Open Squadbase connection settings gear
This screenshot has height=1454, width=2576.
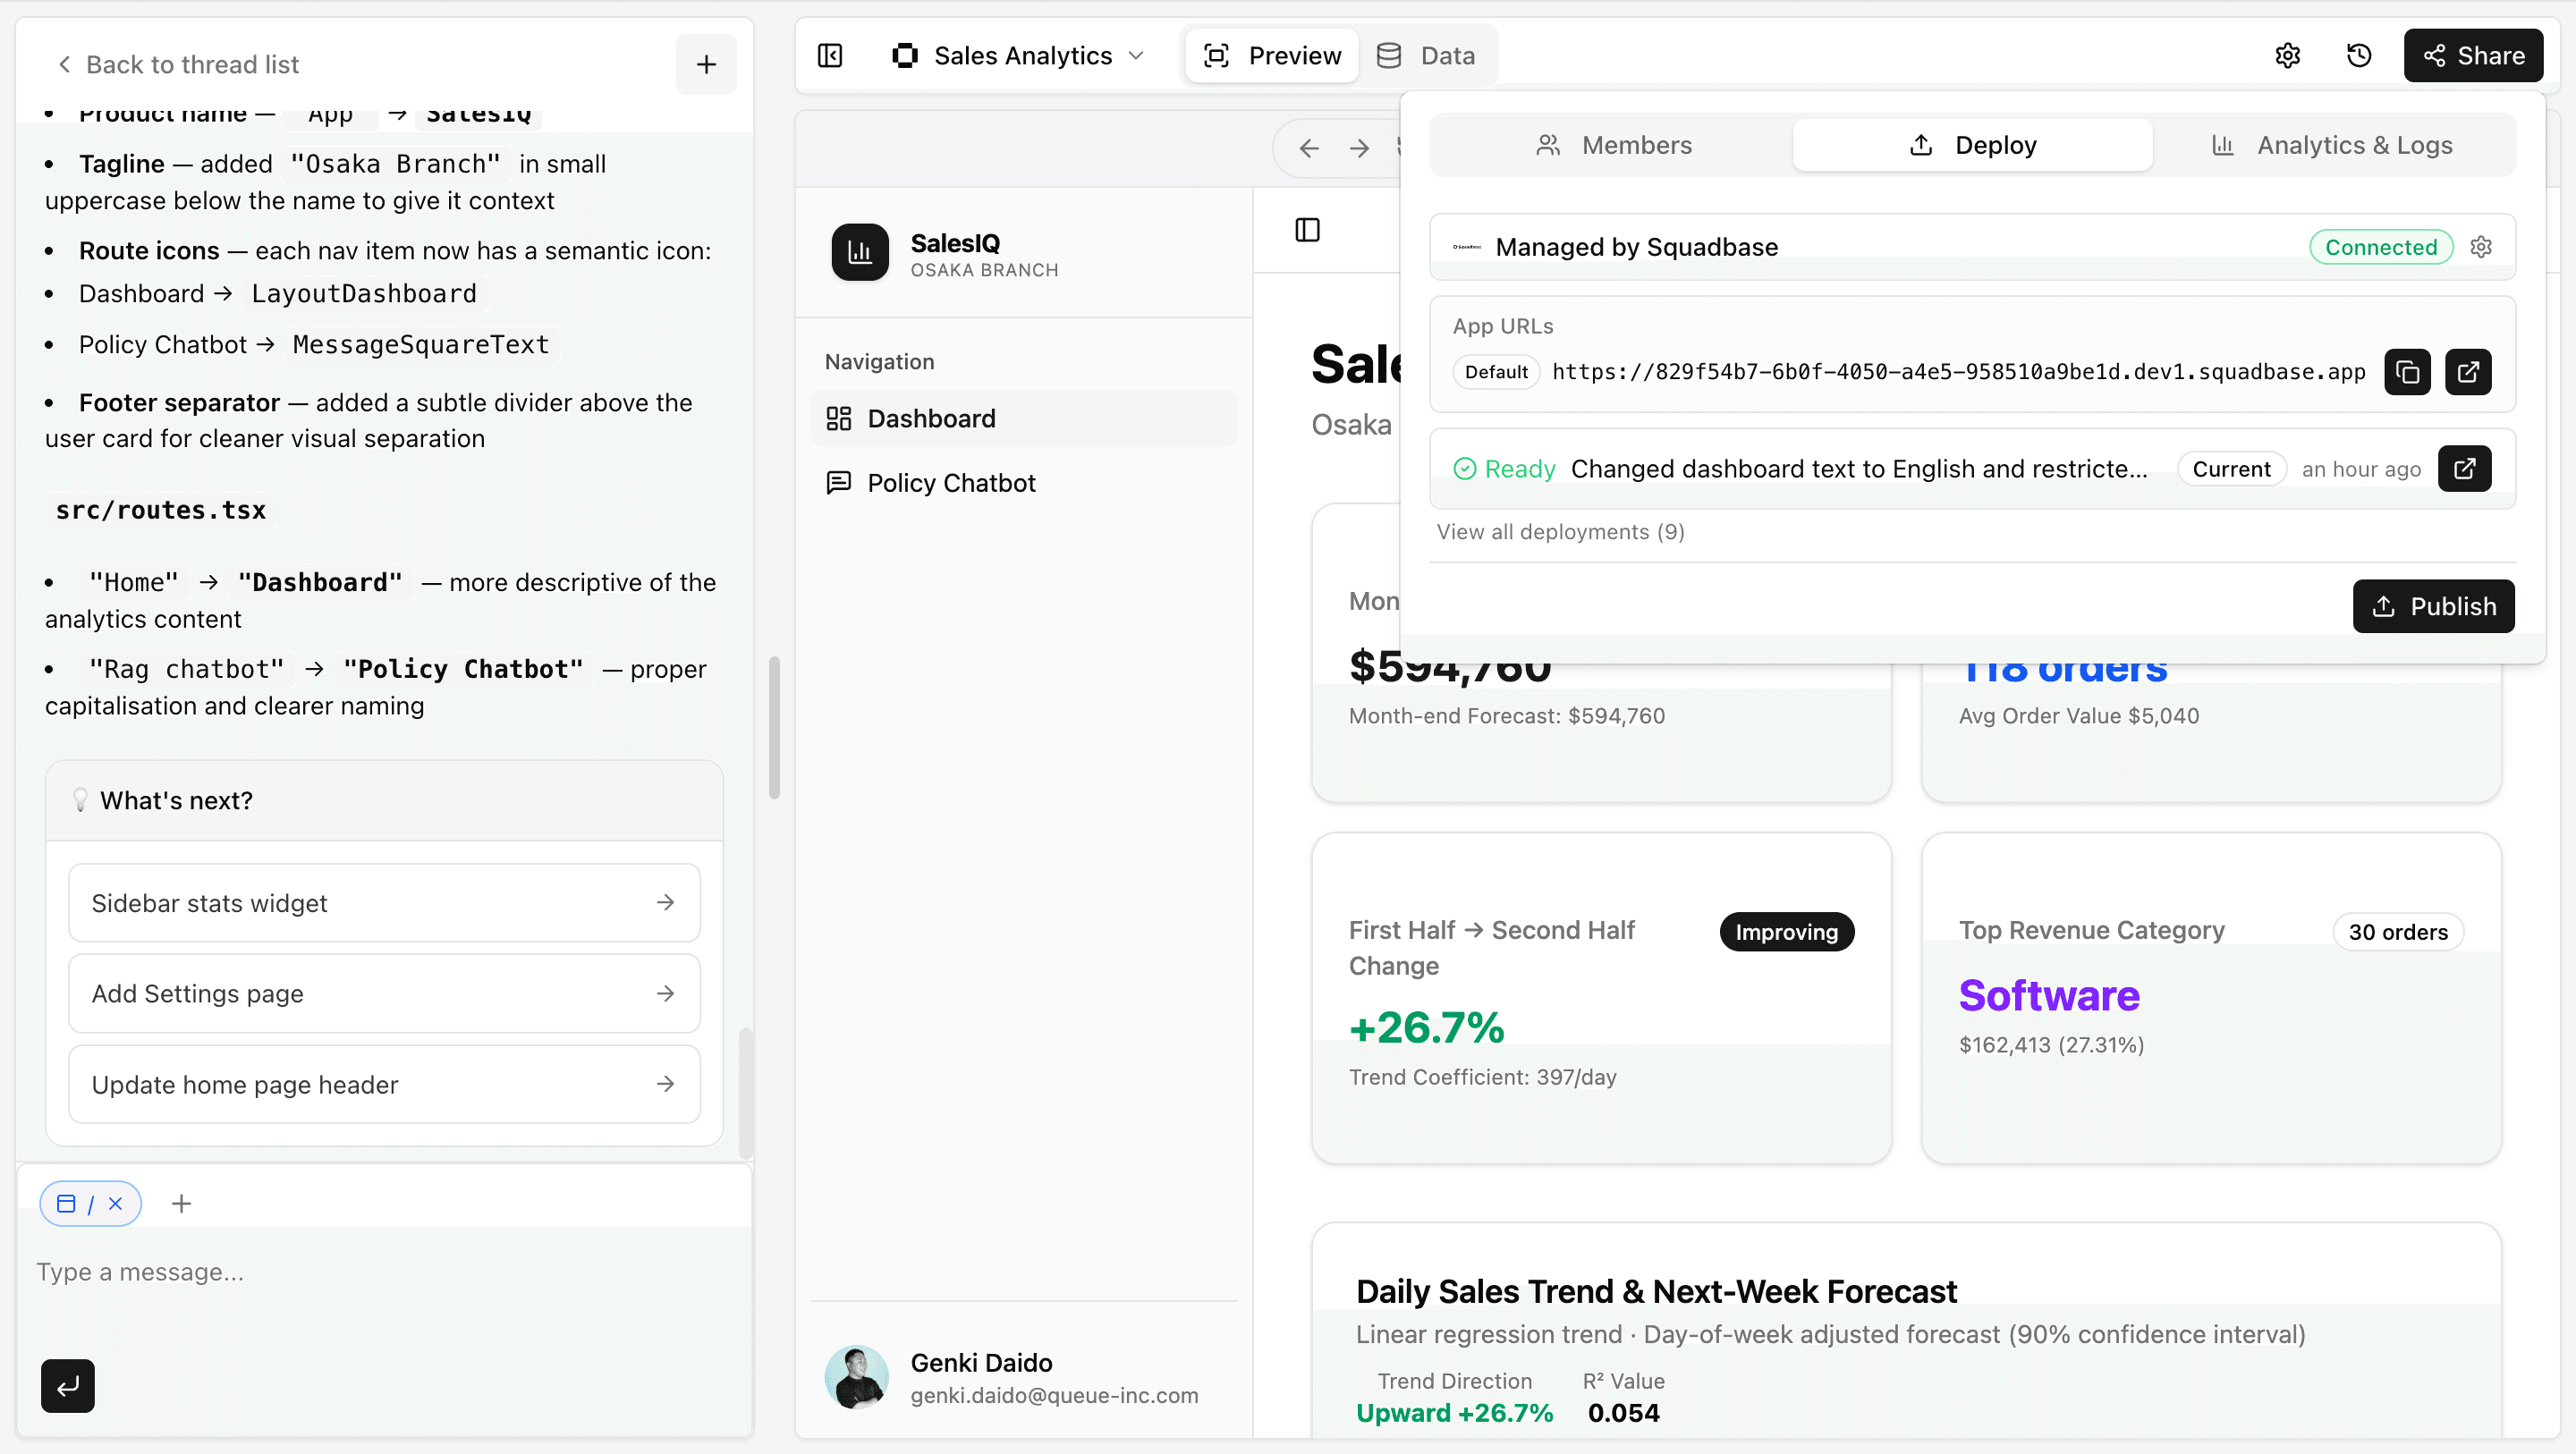coord(2481,247)
